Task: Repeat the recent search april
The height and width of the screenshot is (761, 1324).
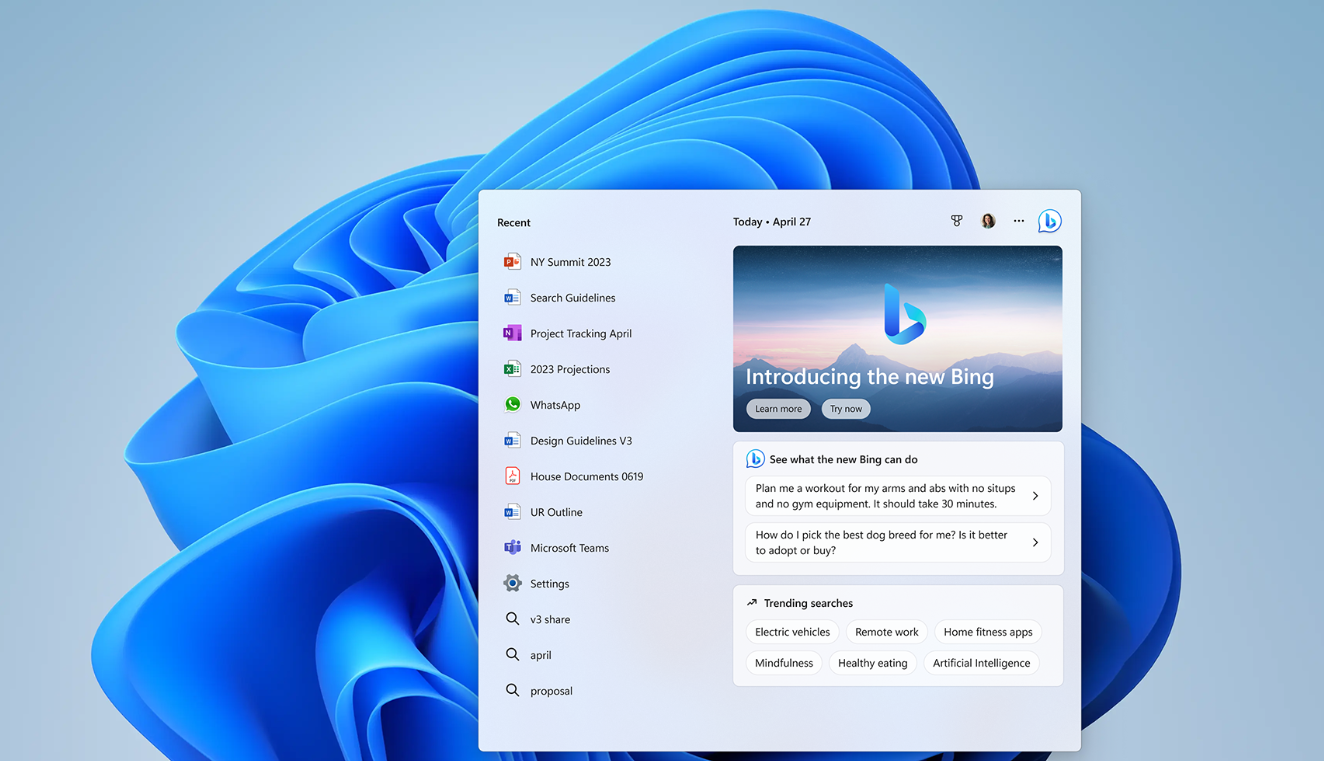Action: (x=541, y=655)
